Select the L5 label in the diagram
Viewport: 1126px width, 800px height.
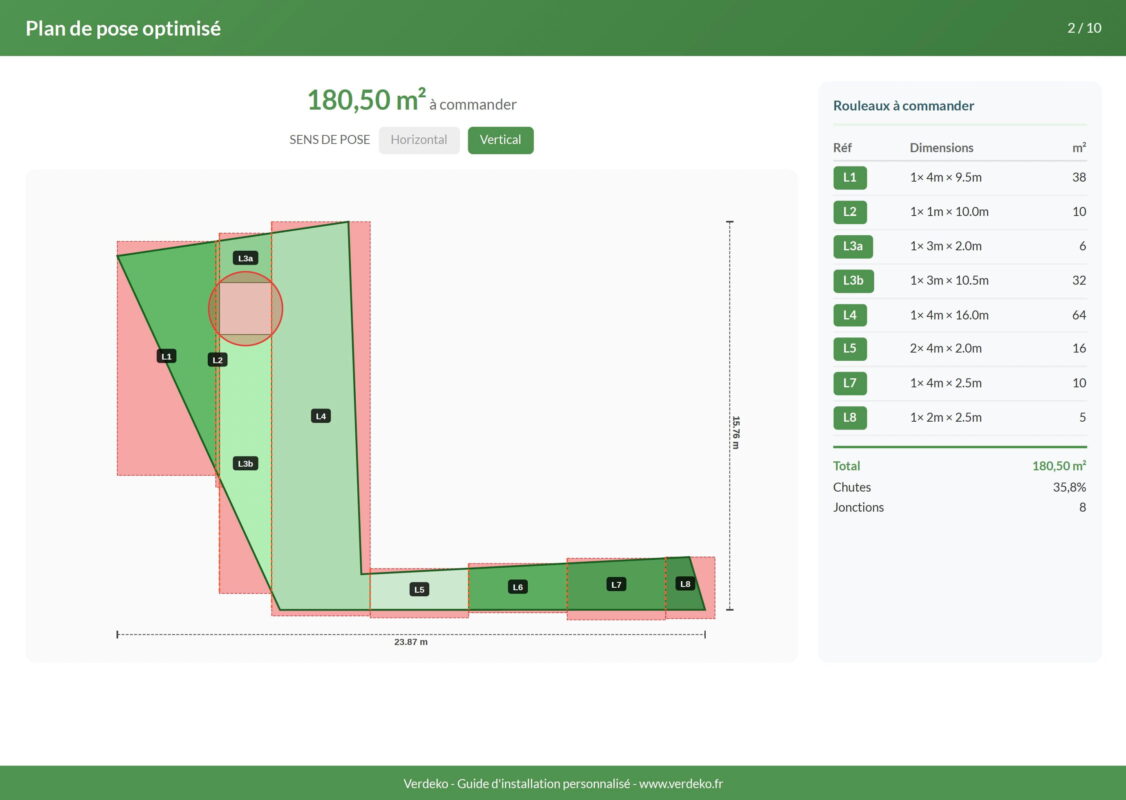(419, 589)
